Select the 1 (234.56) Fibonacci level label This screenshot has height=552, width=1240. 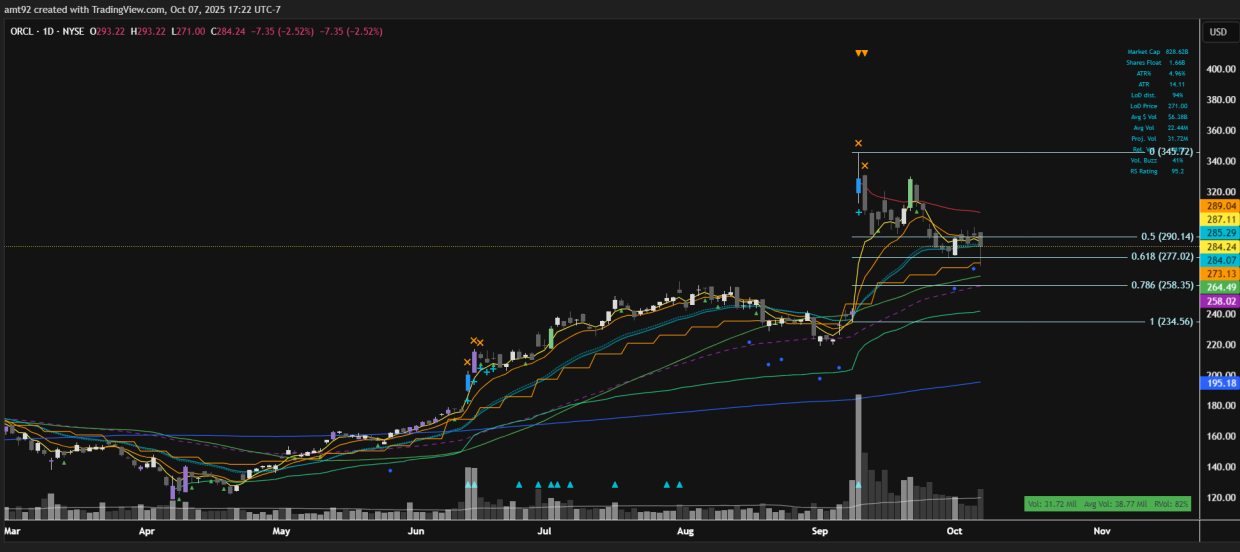[1171, 321]
